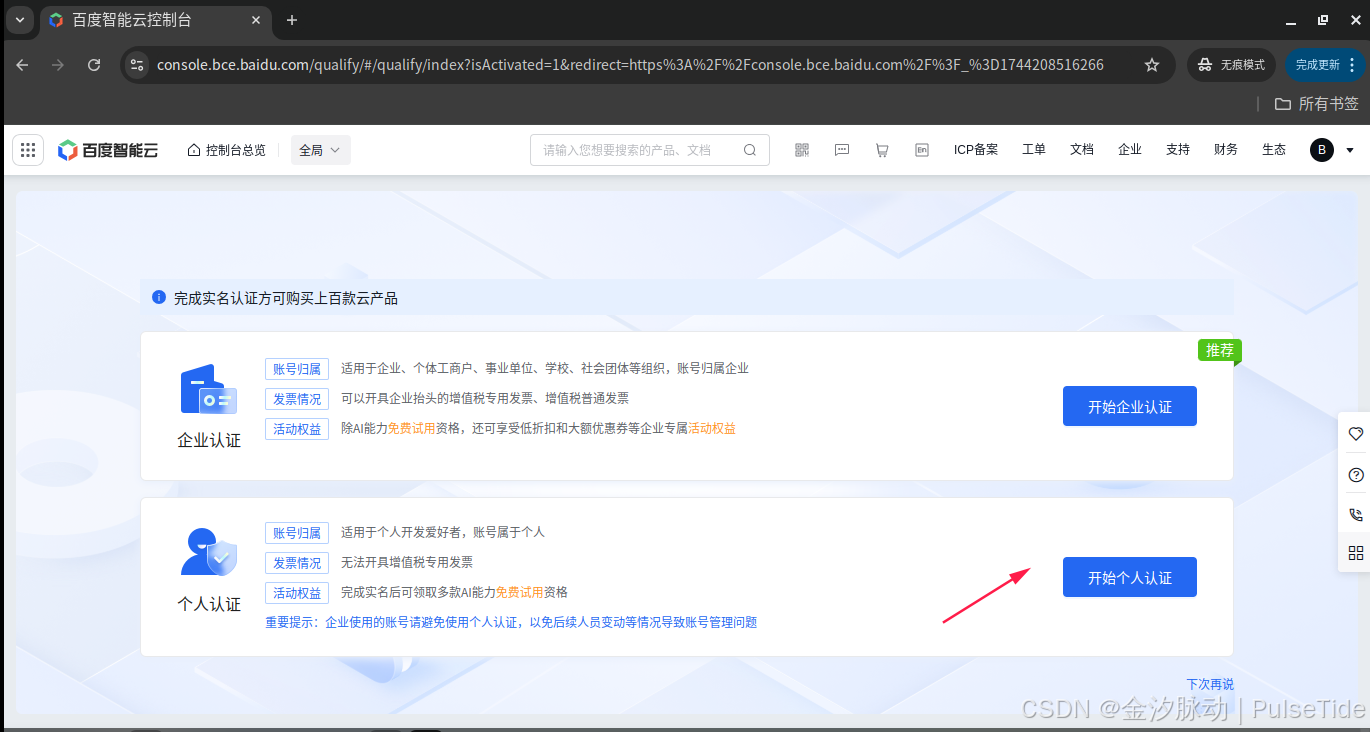Open the 支持 menu

1178,150
